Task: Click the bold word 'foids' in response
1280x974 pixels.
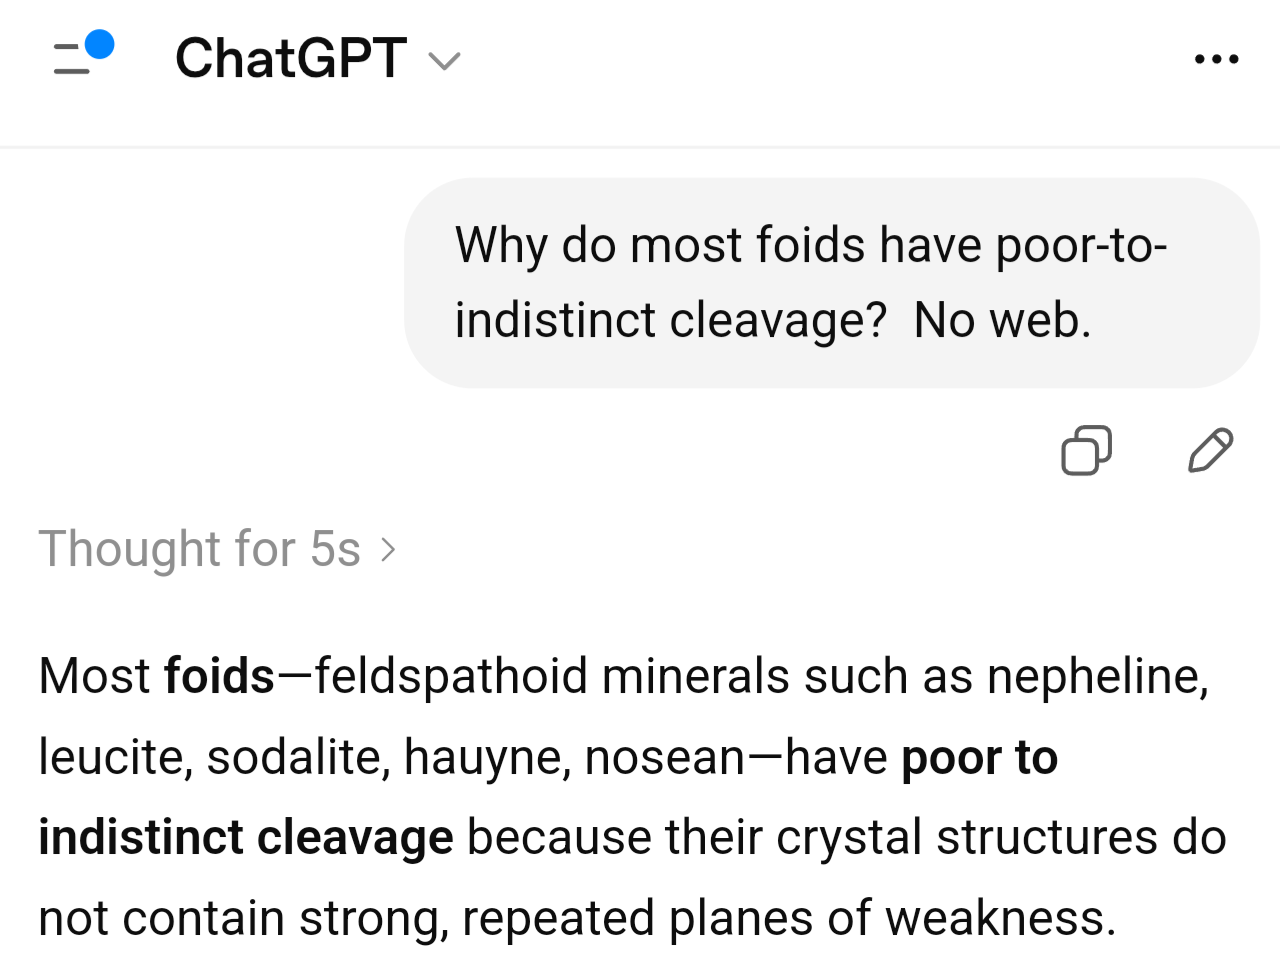Action: [x=219, y=676]
